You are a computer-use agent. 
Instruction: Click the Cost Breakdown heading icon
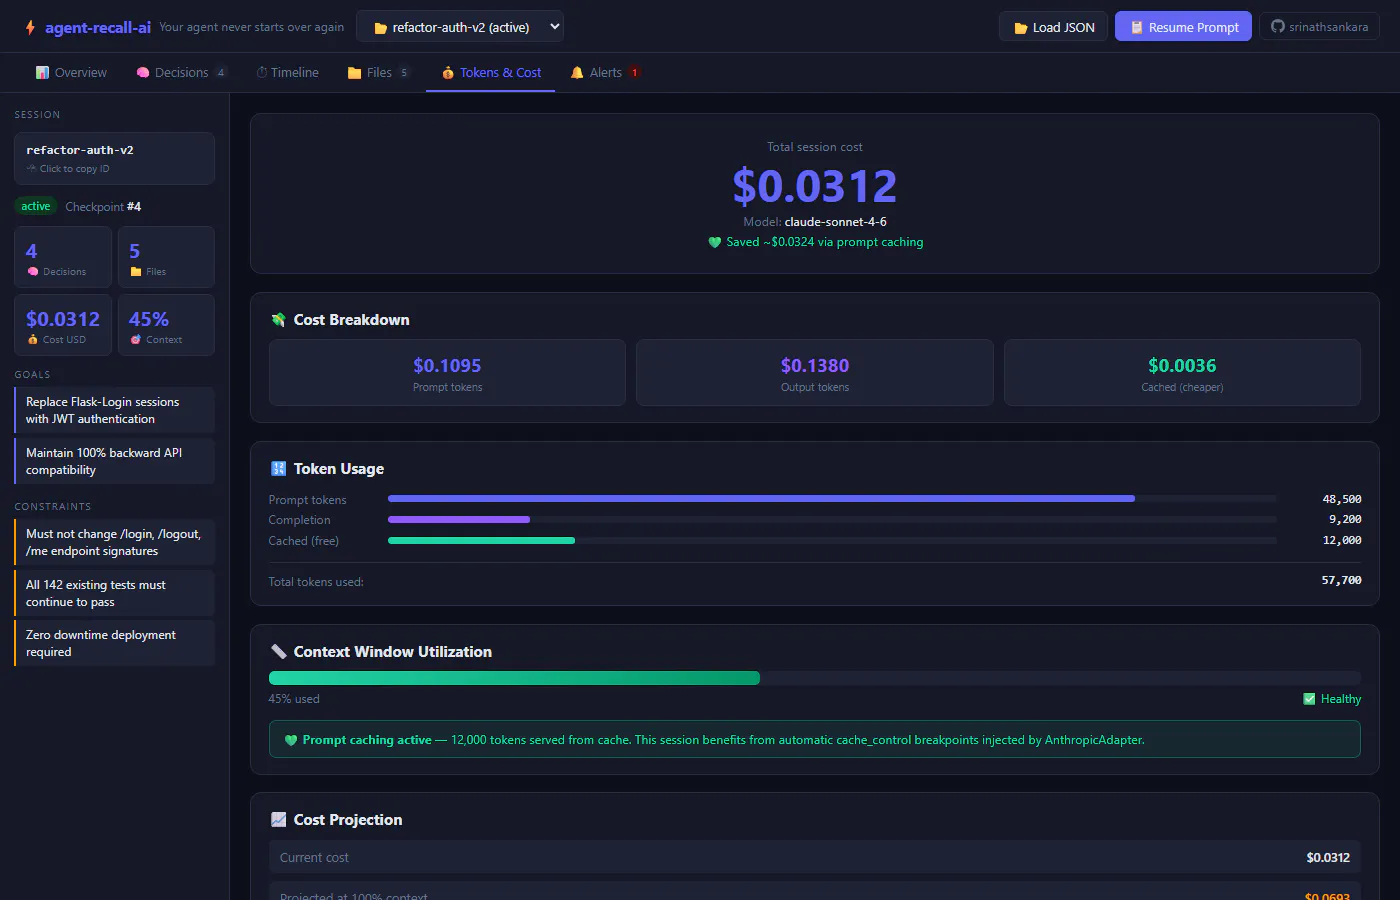278,320
